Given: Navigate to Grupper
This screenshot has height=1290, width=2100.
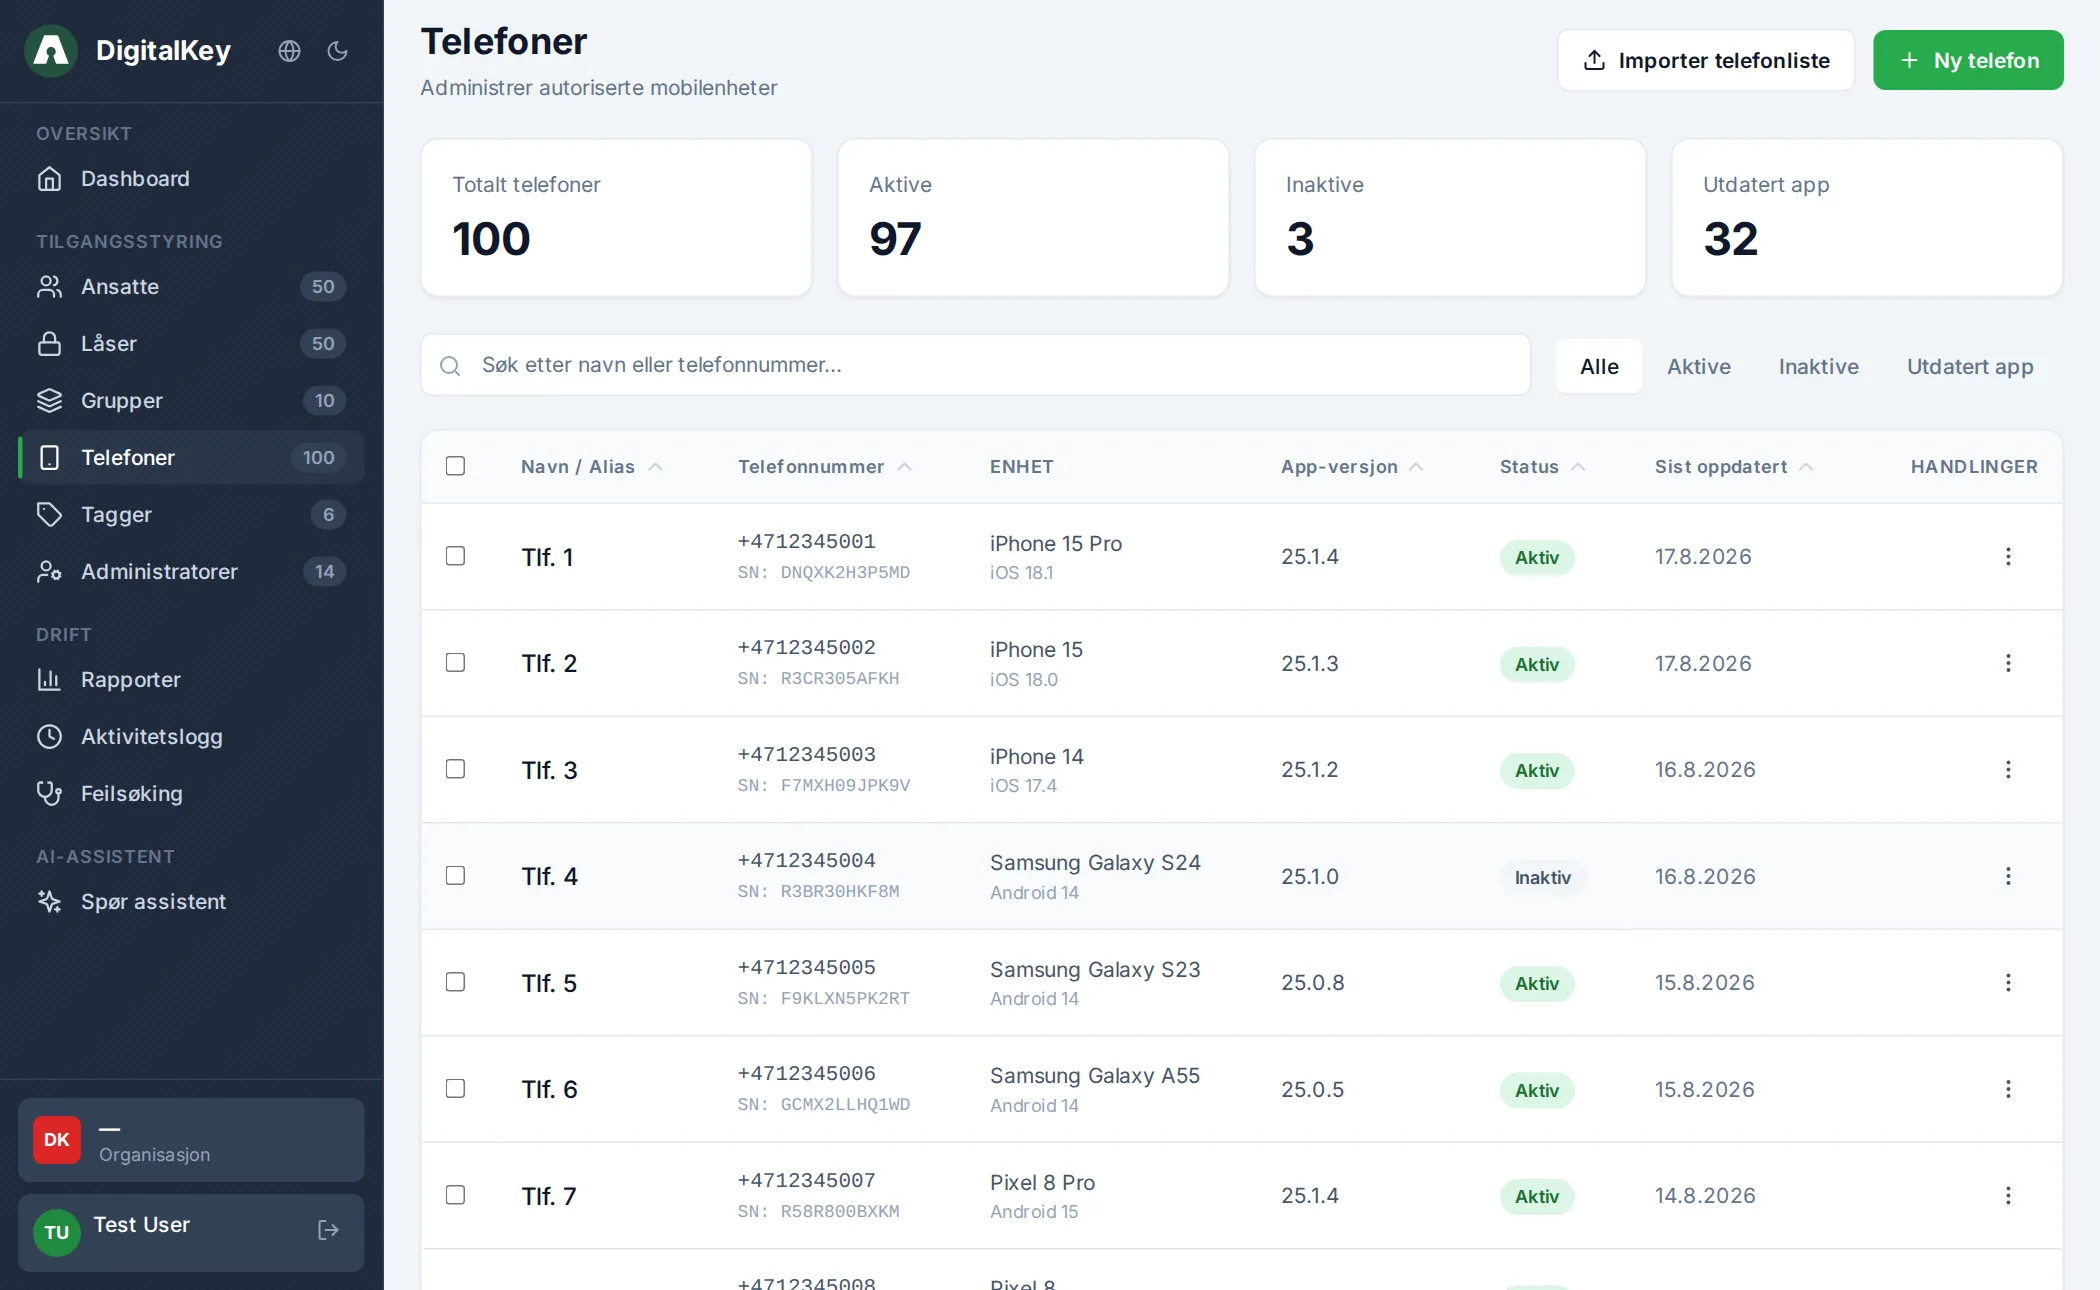Looking at the screenshot, I should click(191, 401).
